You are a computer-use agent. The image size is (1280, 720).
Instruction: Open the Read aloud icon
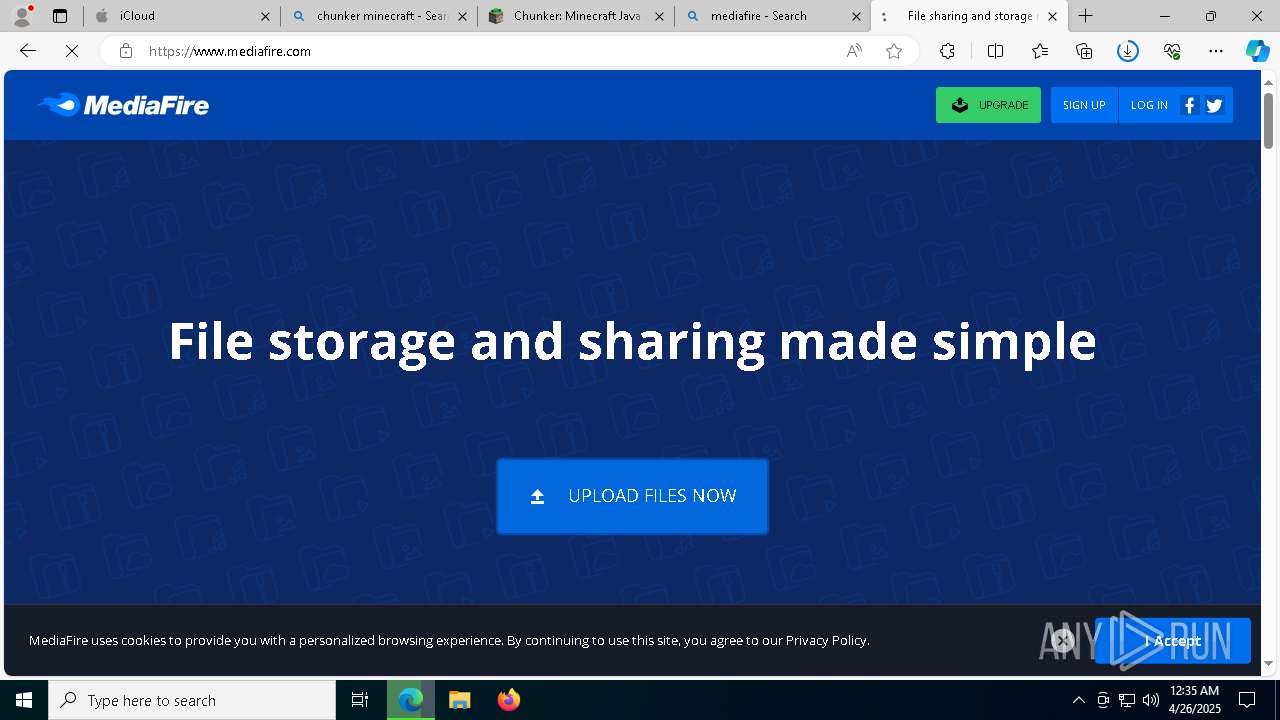tap(854, 51)
